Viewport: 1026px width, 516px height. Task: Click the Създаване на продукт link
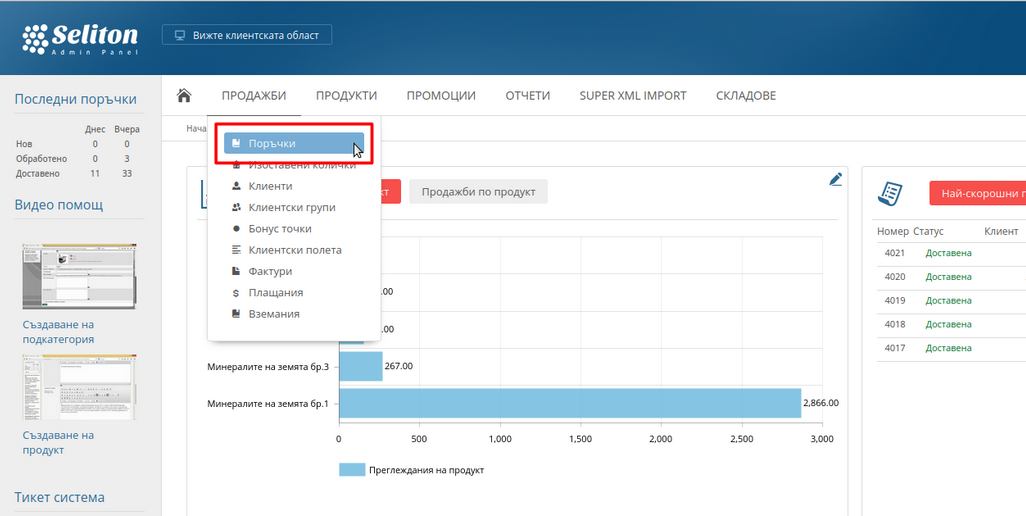click(x=58, y=442)
